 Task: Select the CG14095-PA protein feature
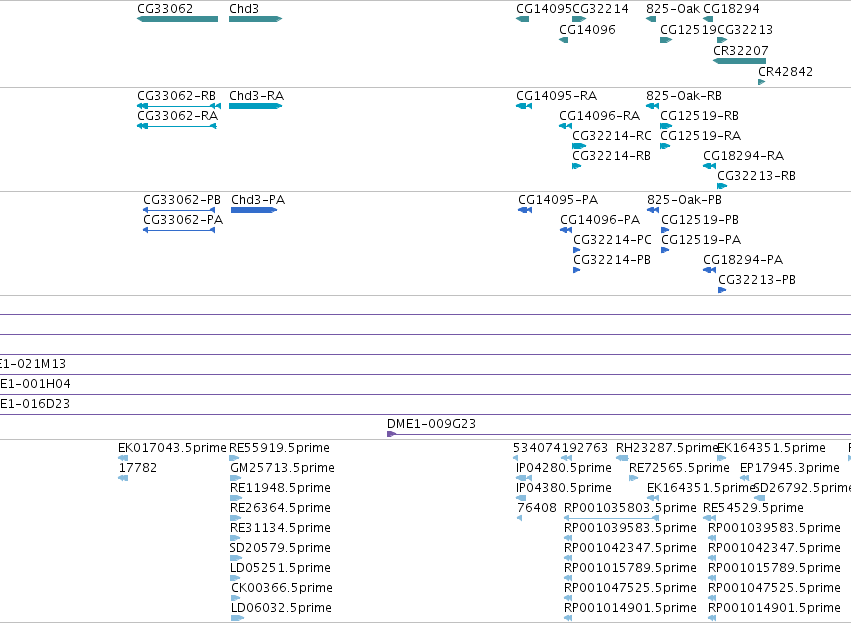525,210
